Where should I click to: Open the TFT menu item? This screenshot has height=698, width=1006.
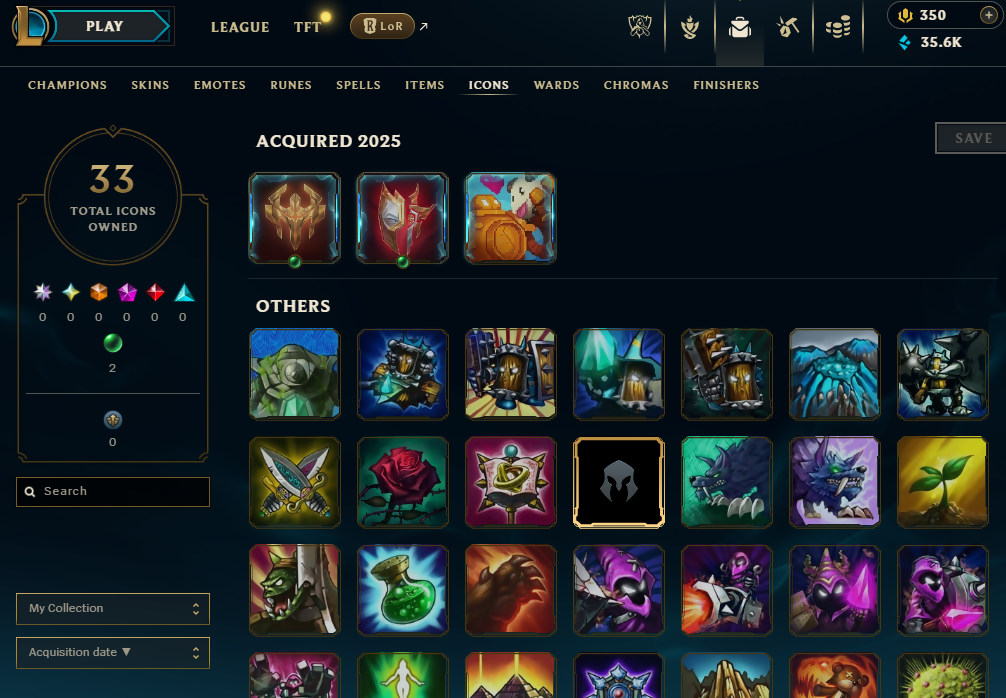click(307, 27)
